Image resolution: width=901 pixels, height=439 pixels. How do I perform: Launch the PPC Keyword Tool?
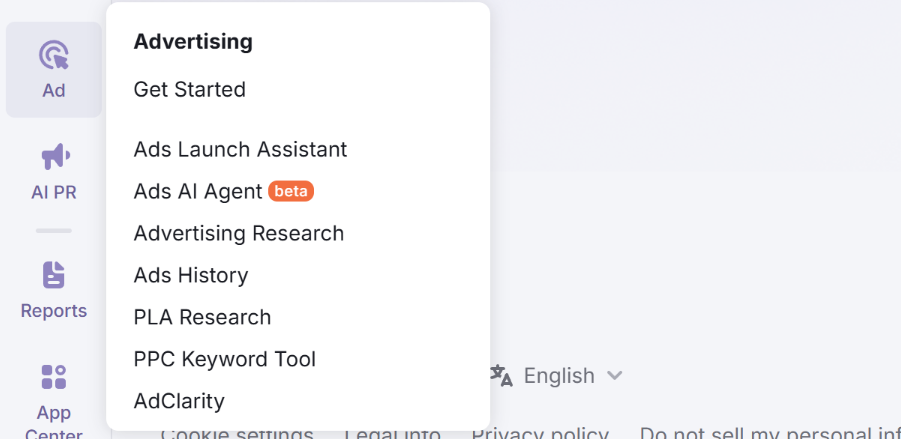pyautogui.click(x=225, y=360)
